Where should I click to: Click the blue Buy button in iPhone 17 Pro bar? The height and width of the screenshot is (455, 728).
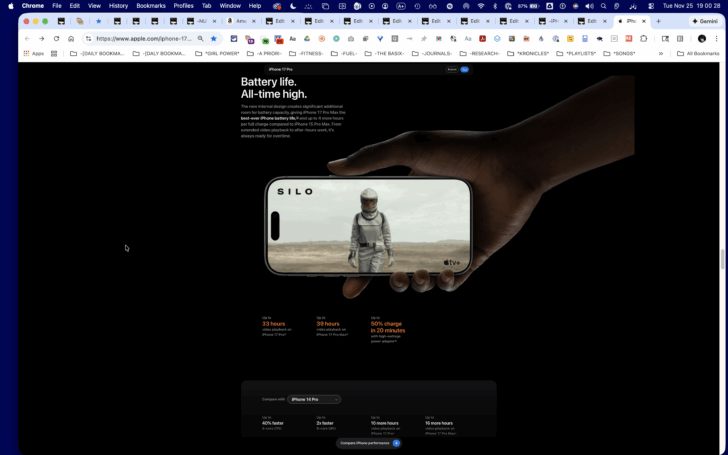click(x=464, y=70)
